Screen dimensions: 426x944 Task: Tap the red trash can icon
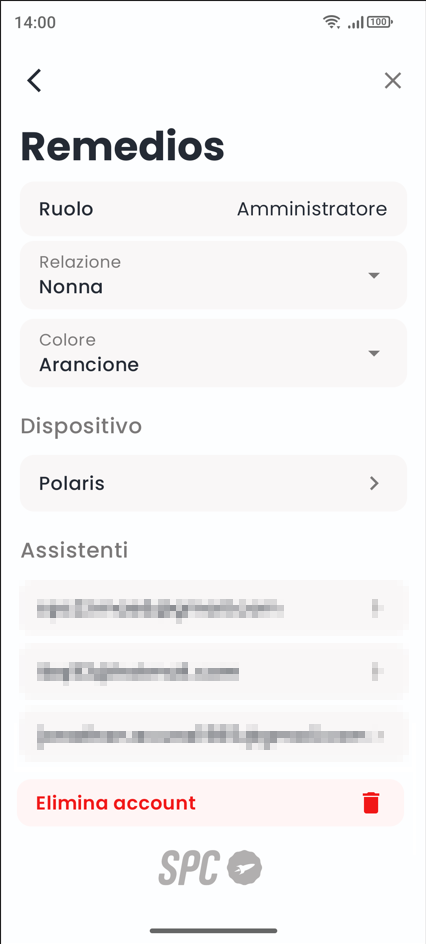(371, 803)
